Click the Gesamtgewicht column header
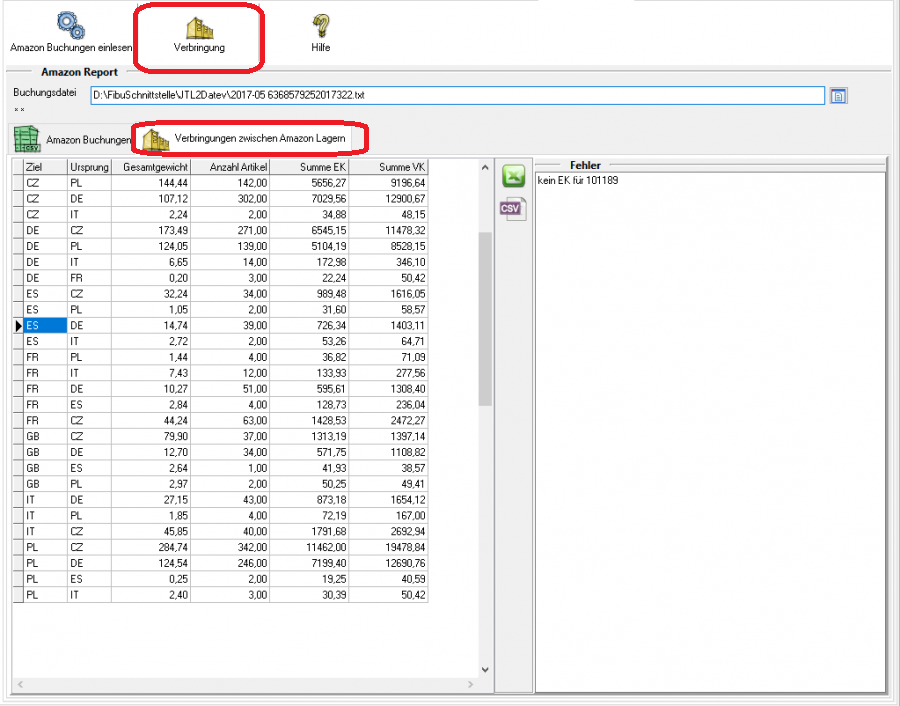 [x=150, y=167]
